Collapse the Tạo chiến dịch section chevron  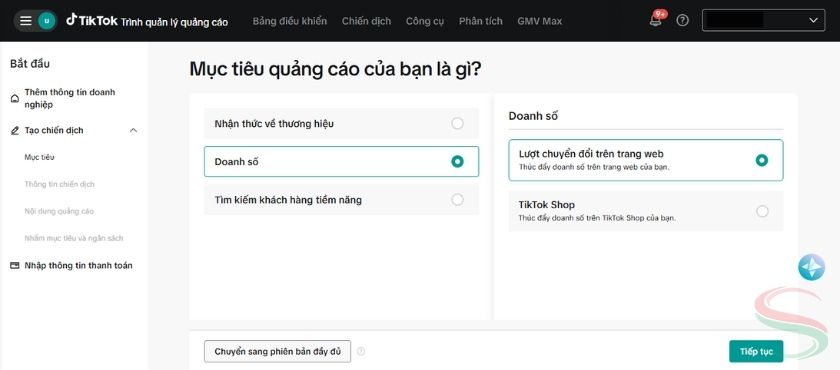134,130
